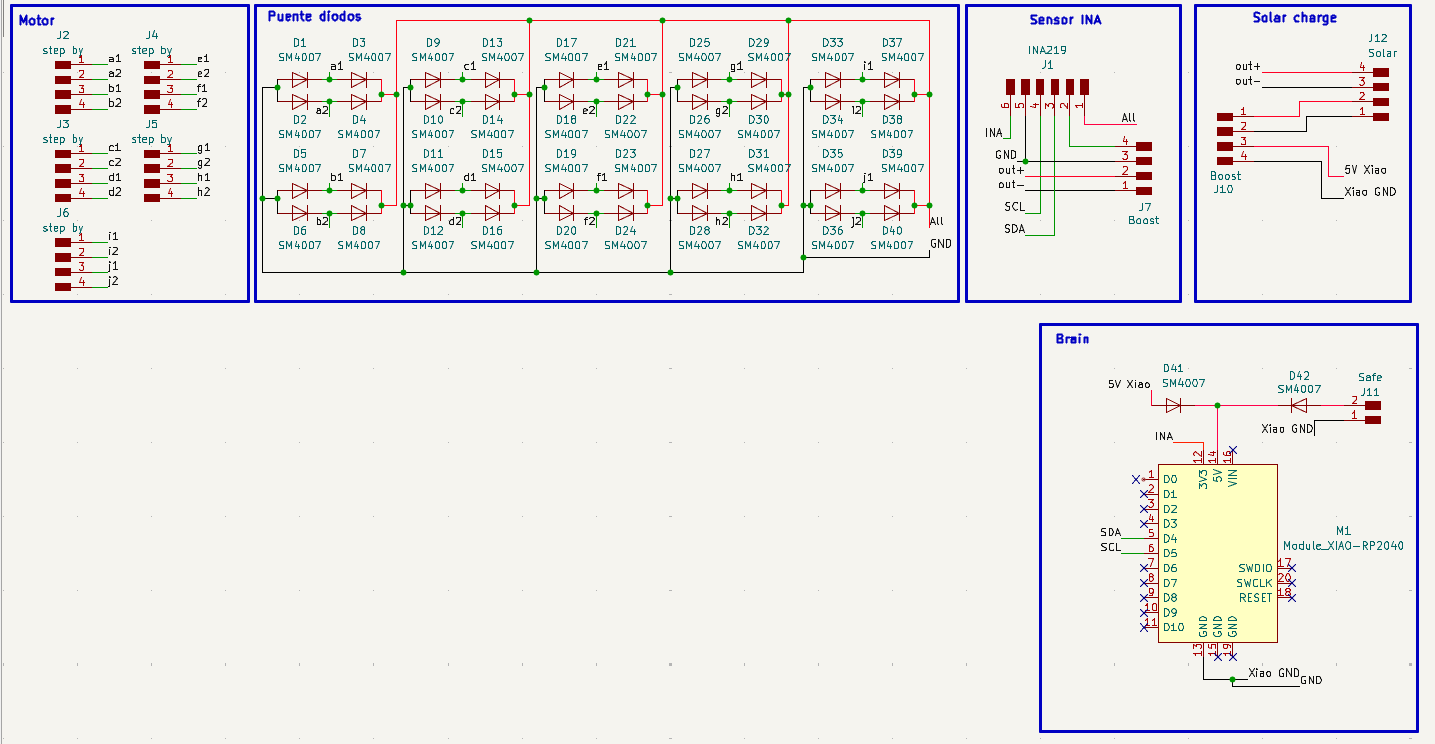Select the D21 diode reference label

[625, 43]
